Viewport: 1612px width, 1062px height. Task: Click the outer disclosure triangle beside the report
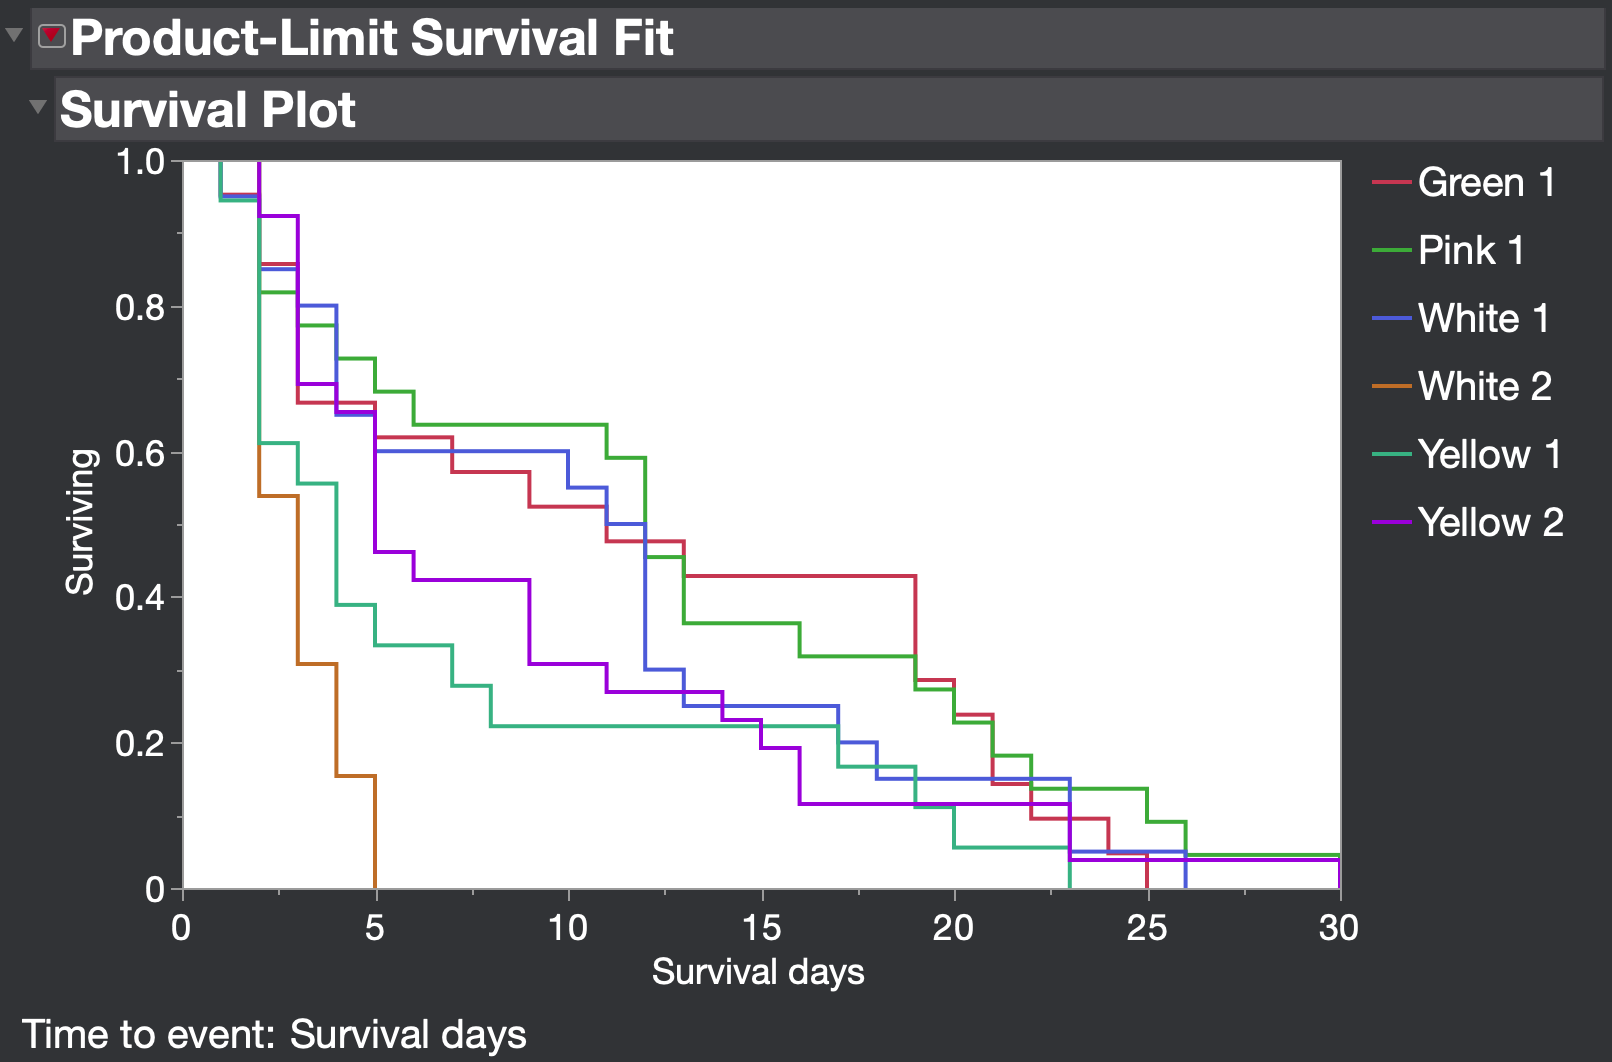pos(13,34)
